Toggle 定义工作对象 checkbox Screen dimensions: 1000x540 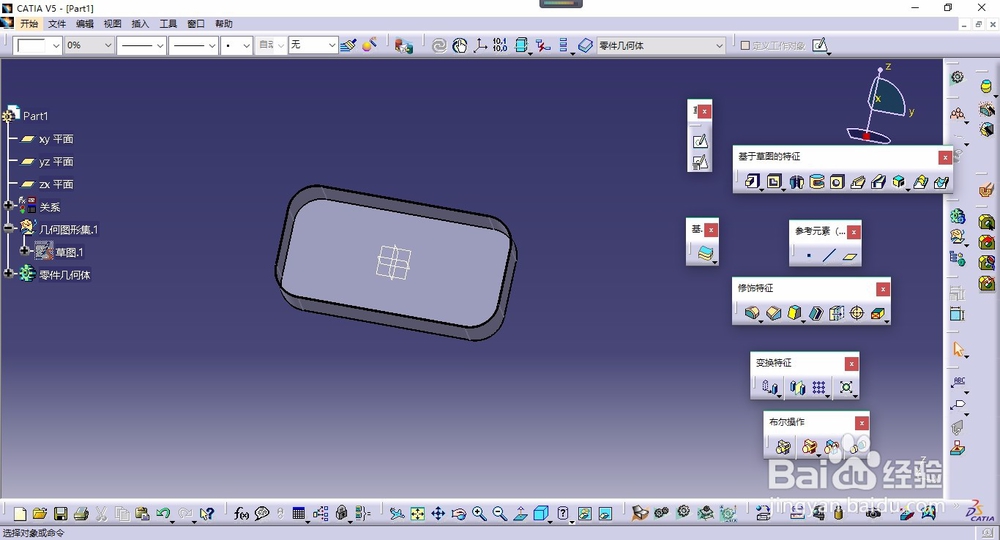point(745,45)
